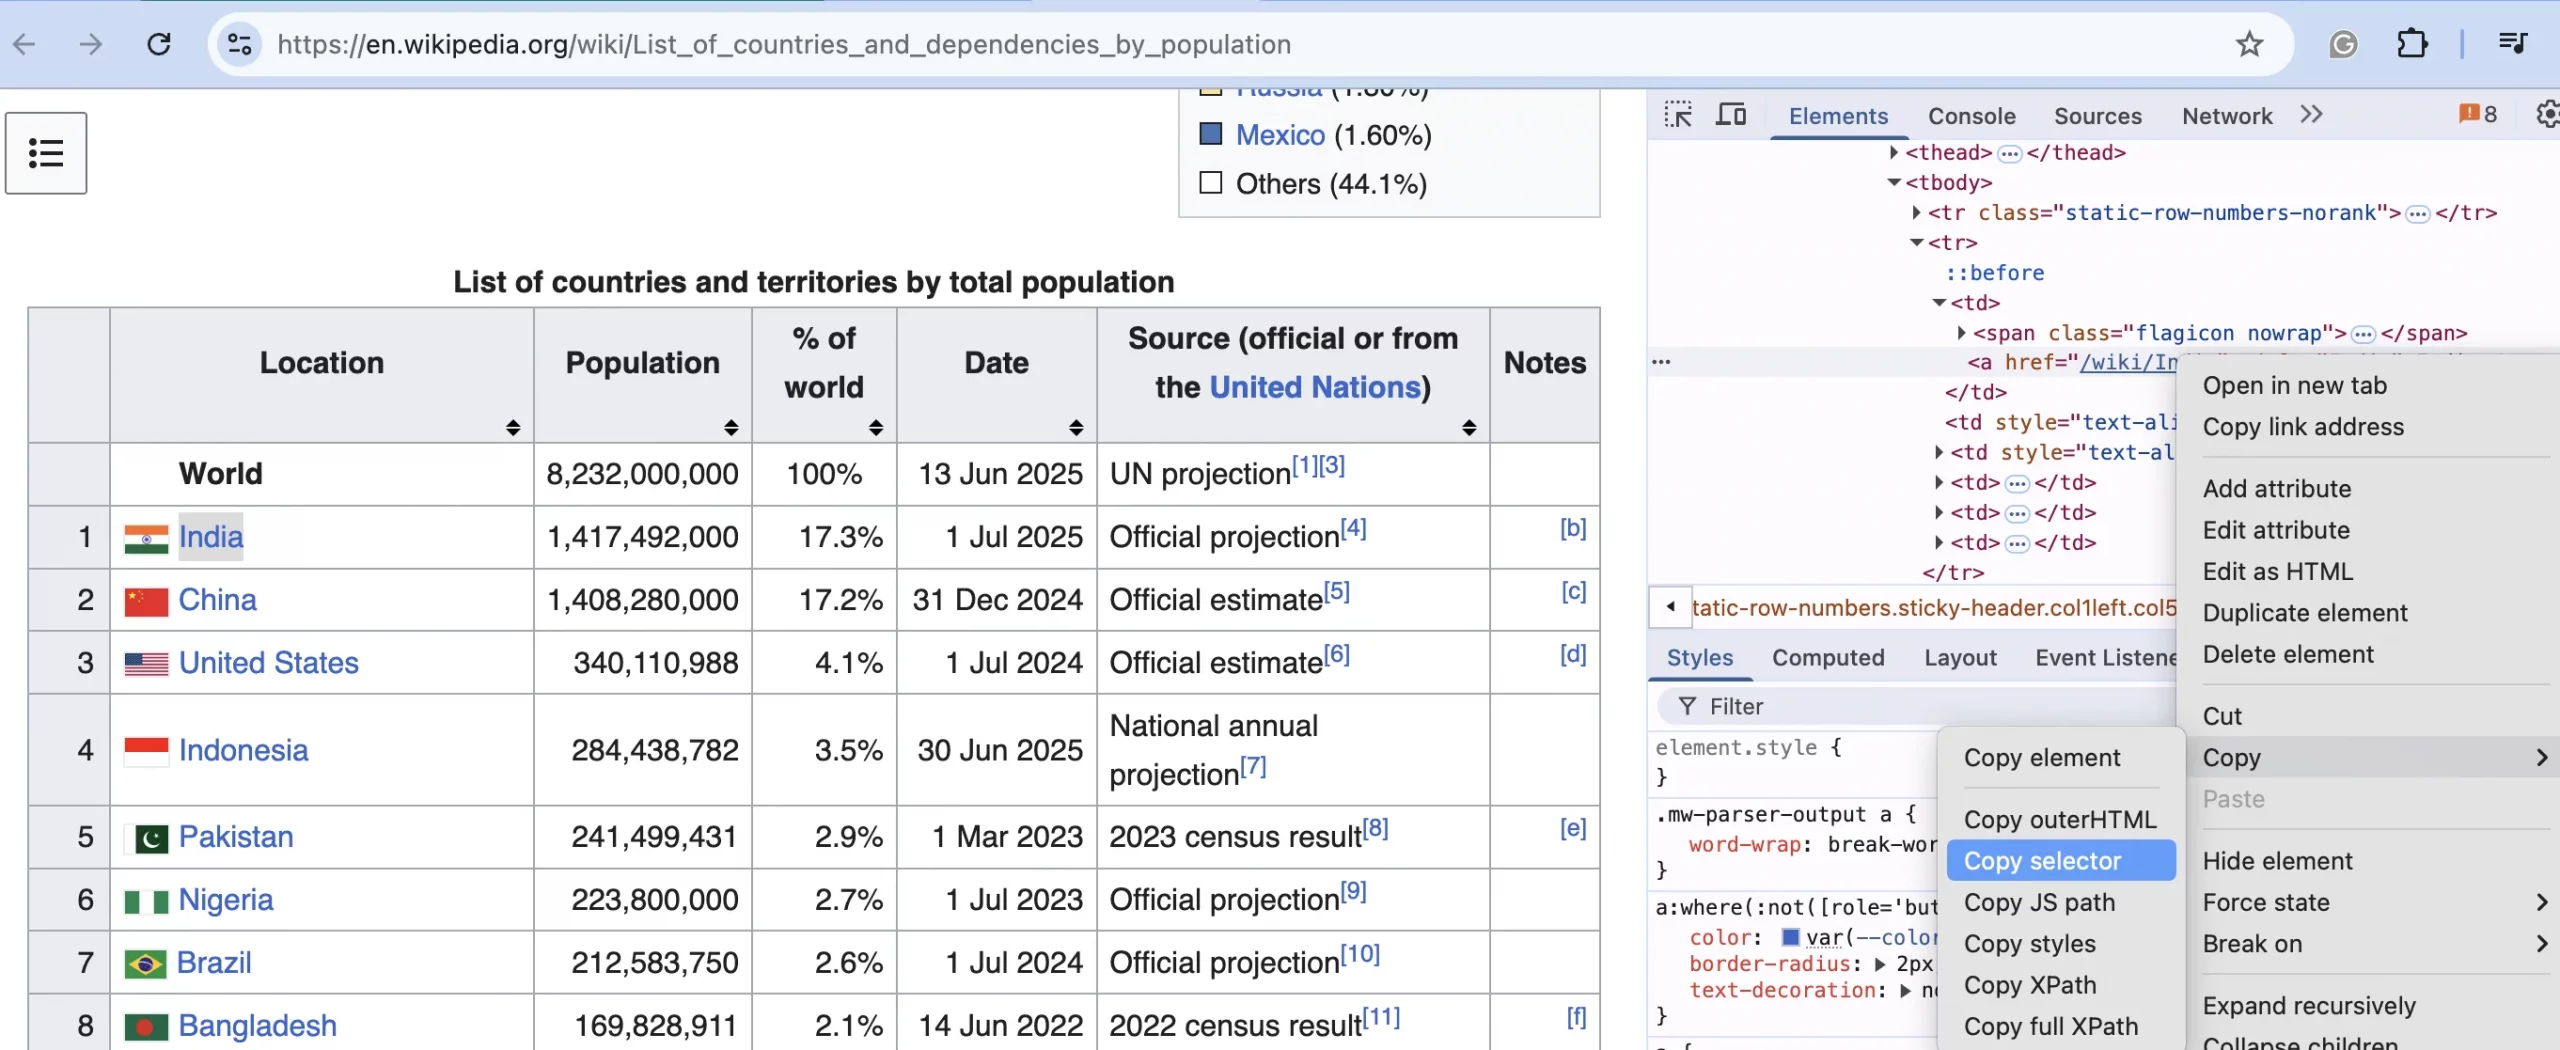Go back to the previous page
This screenshot has height=1050, width=2560.
(24, 44)
